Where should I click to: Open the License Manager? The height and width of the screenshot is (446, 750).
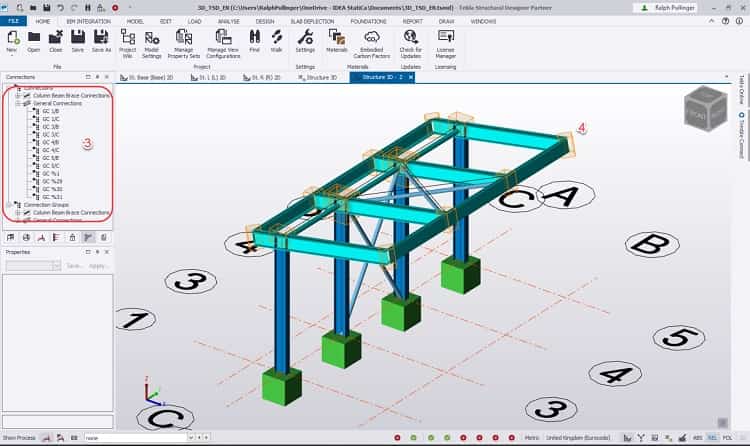point(446,37)
